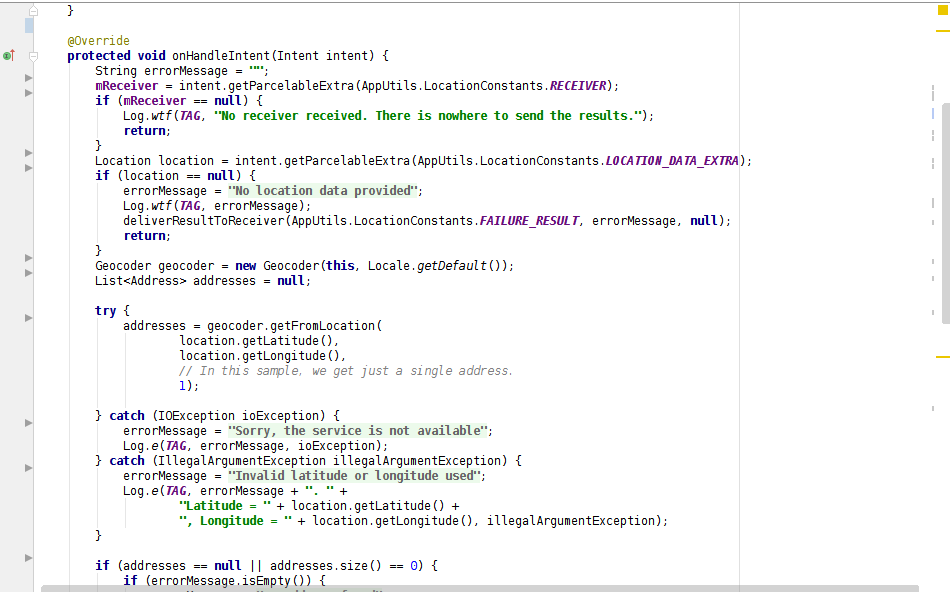Click the comment "In this sample, we get just a single address"

[x=346, y=371]
